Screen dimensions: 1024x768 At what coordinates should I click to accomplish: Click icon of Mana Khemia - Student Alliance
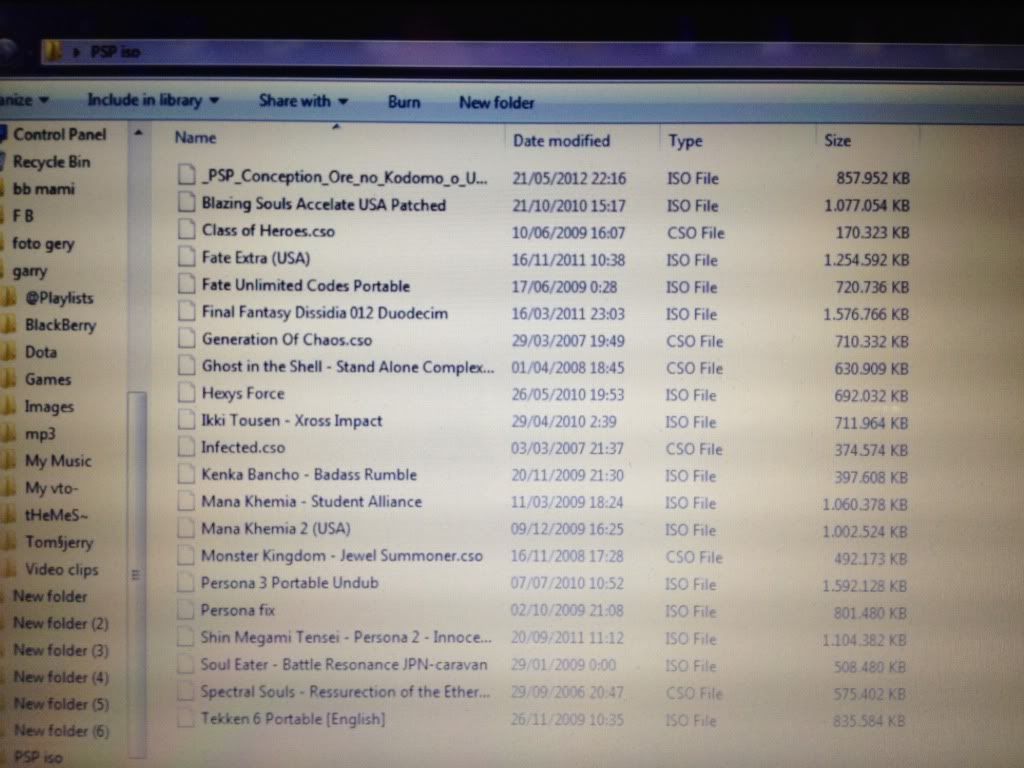(x=187, y=501)
